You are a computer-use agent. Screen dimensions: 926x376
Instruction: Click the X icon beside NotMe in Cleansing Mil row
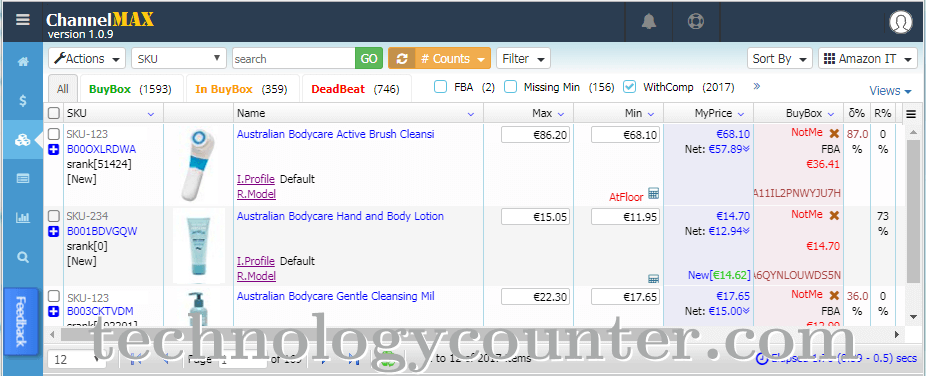834,295
